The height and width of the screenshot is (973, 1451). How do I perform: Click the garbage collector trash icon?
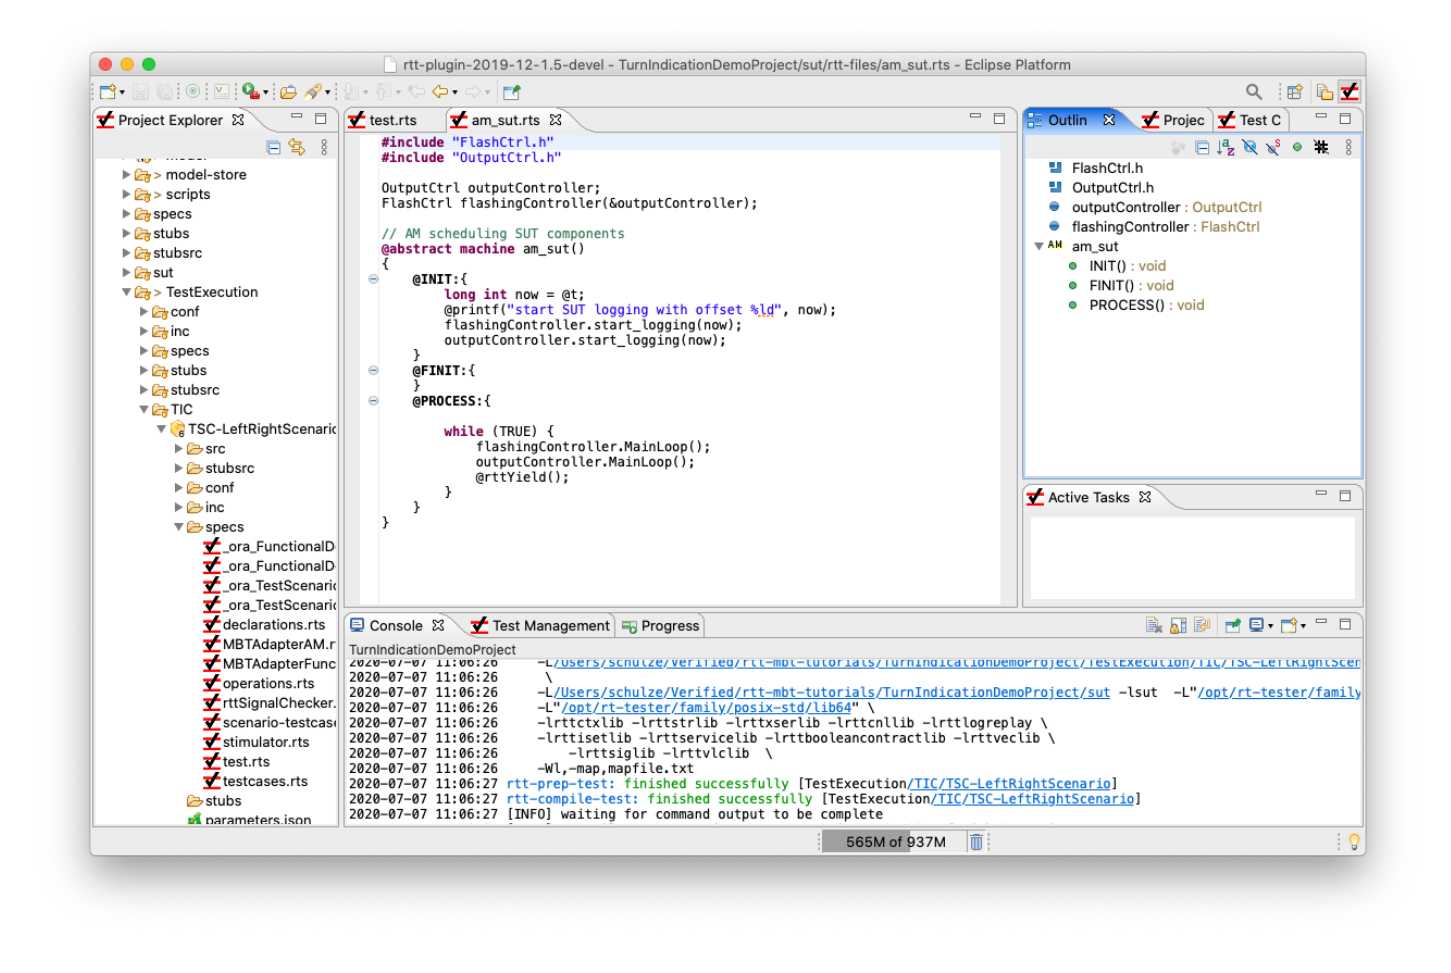click(976, 842)
